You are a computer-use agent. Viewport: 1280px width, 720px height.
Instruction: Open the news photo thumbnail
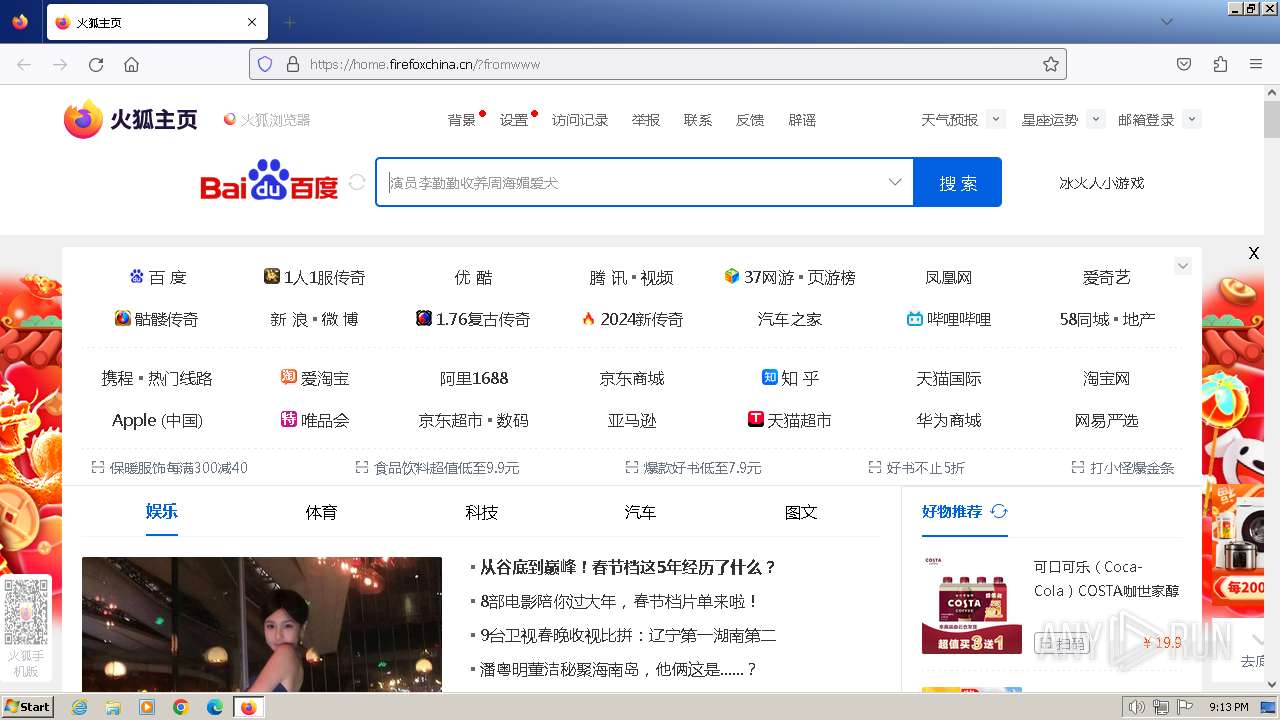tap(262, 625)
